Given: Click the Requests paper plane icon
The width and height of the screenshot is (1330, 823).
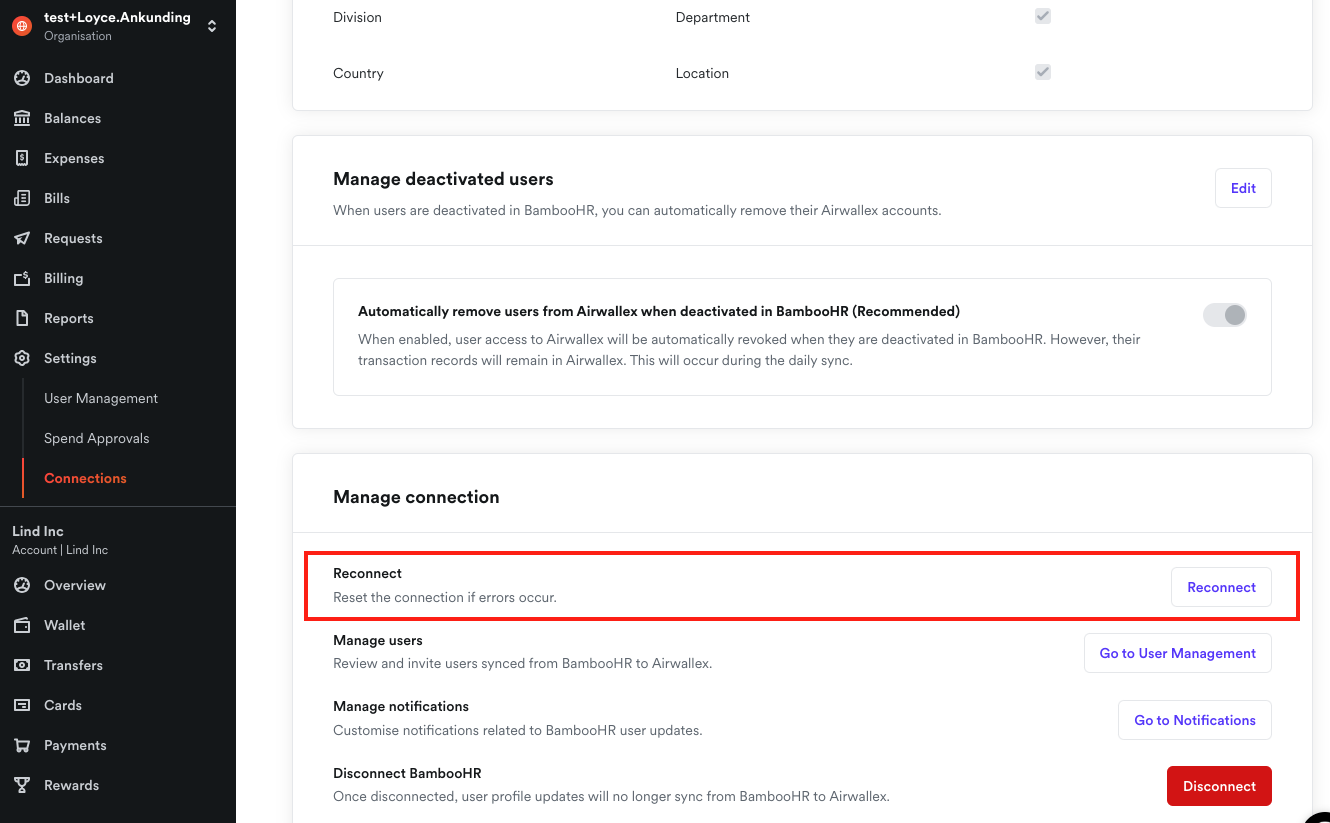Looking at the screenshot, I should (x=22, y=238).
